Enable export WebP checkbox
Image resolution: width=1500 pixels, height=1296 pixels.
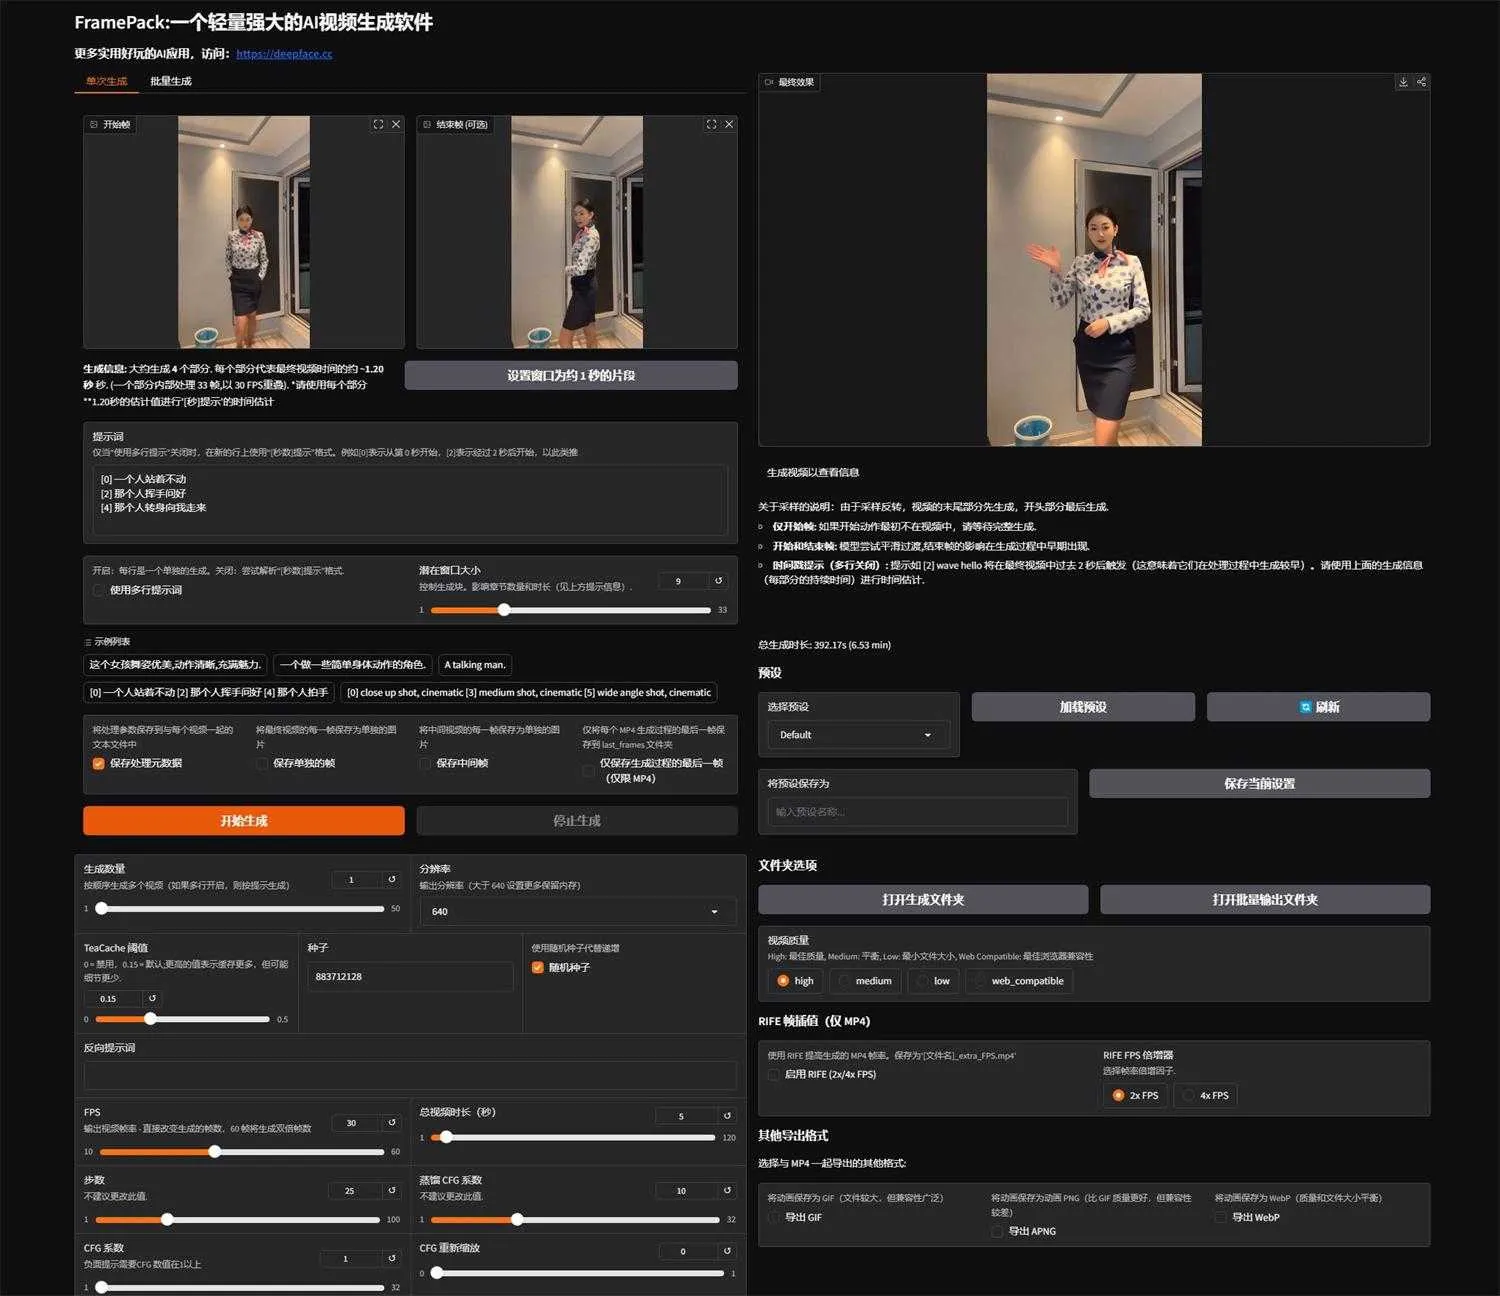1221,1217
